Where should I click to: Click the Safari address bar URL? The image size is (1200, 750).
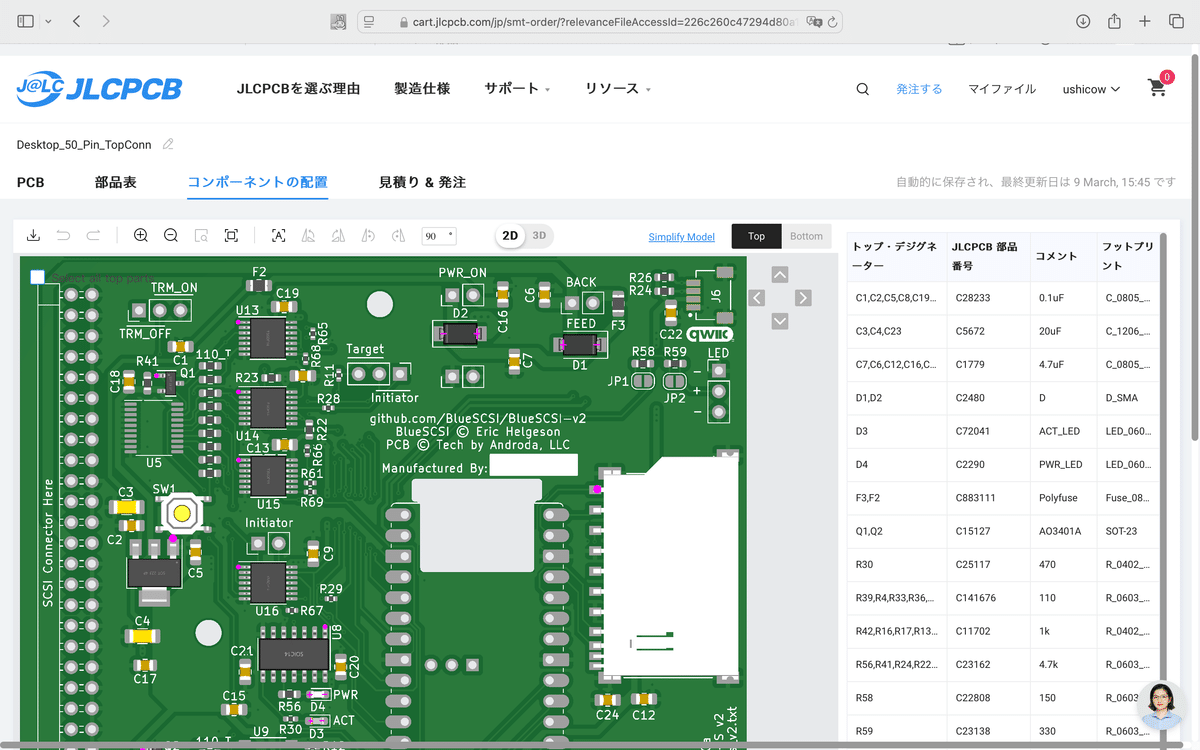[x=604, y=21]
